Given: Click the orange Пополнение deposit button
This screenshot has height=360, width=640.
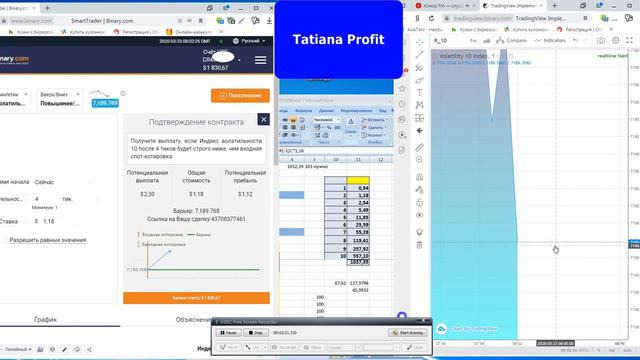Looking at the screenshot, I should [x=240, y=96].
